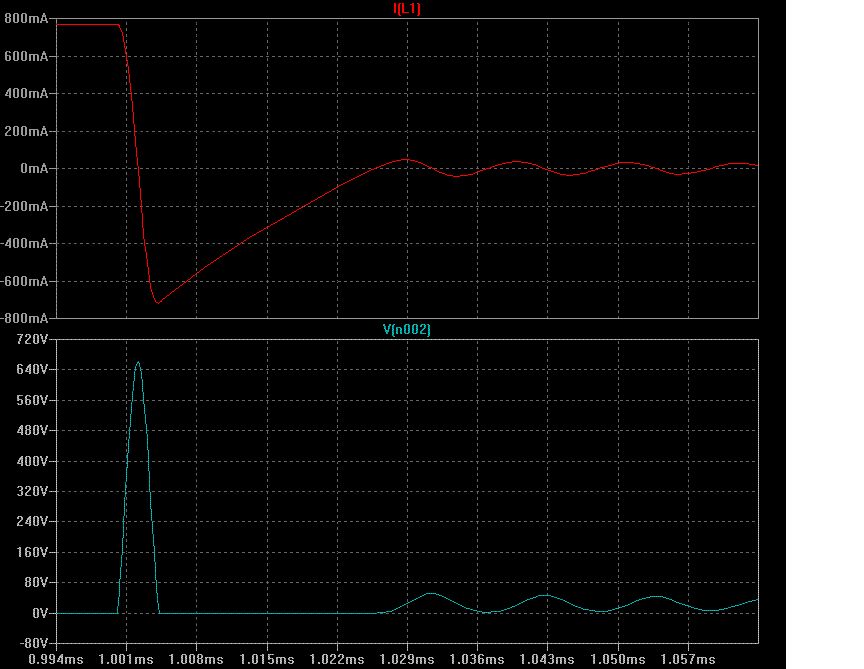
Task: Click the red current trace minimum point
Action: [x=158, y=303]
